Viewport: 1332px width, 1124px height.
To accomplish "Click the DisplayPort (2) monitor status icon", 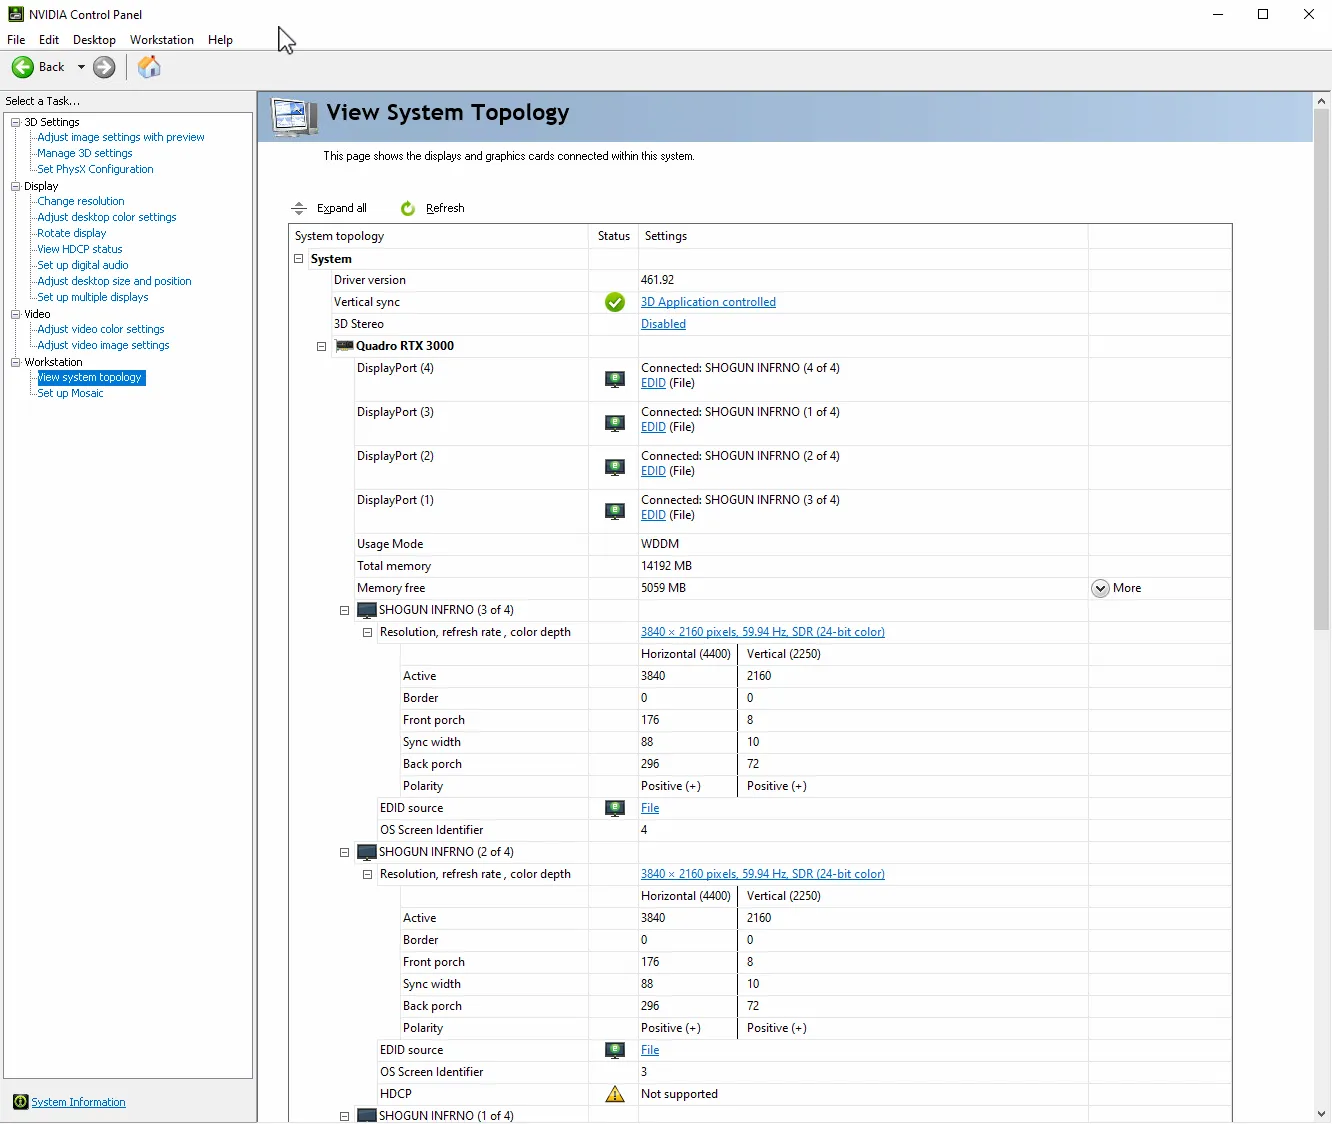I will 615,467.
